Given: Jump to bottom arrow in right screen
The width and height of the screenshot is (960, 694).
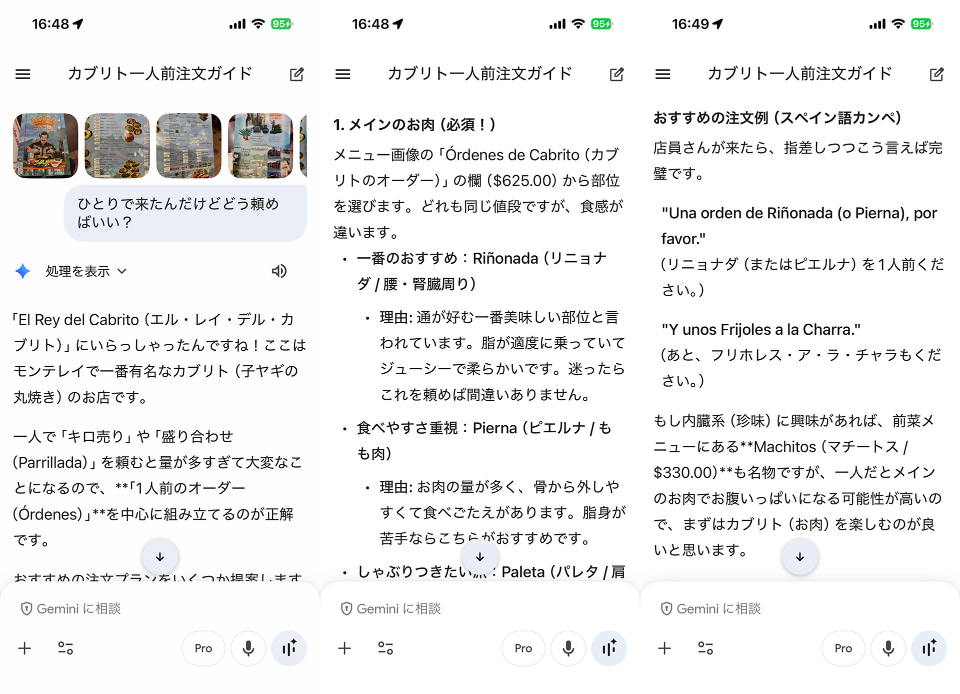Looking at the screenshot, I should point(800,557).
